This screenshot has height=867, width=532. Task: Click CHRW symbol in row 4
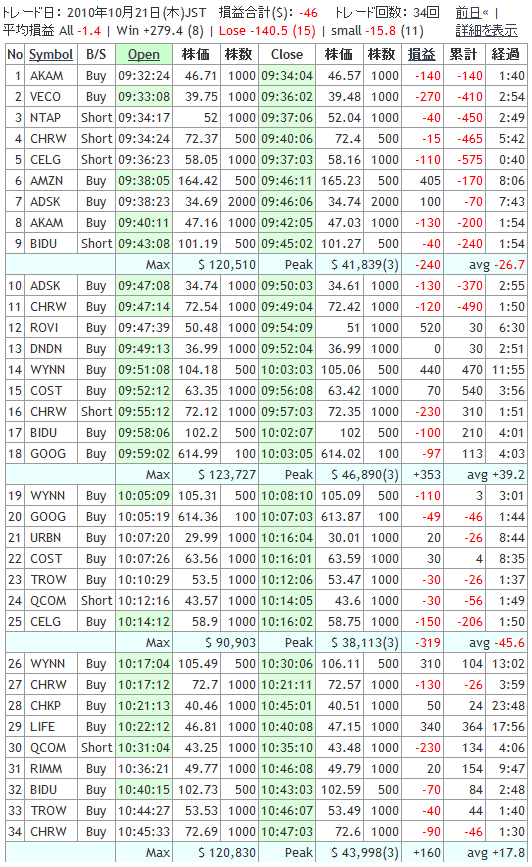[48, 139]
